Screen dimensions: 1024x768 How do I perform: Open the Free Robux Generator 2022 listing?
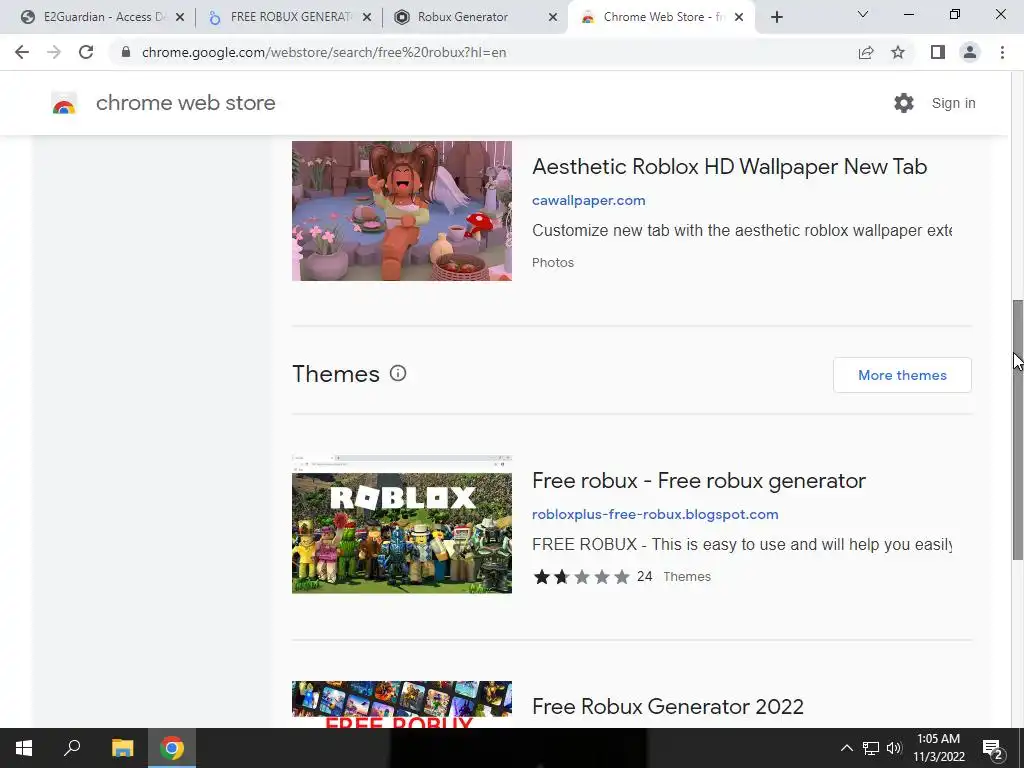point(667,707)
